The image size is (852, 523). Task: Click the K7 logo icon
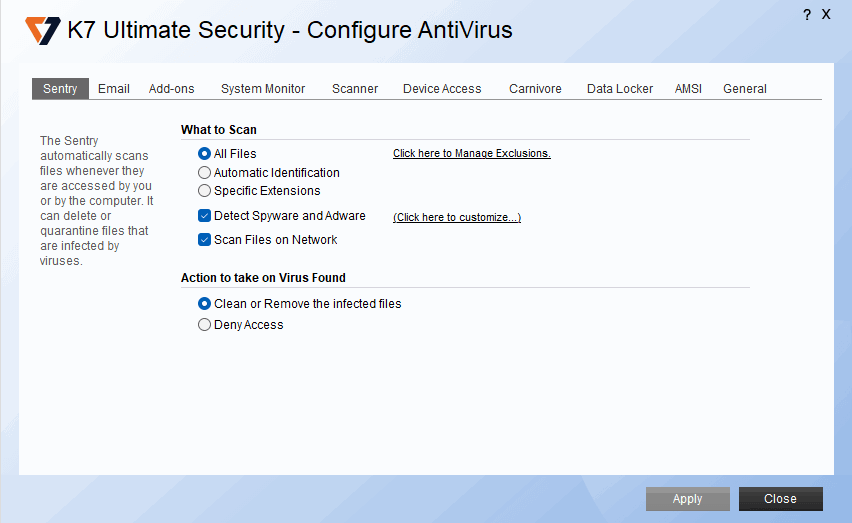click(43, 30)
